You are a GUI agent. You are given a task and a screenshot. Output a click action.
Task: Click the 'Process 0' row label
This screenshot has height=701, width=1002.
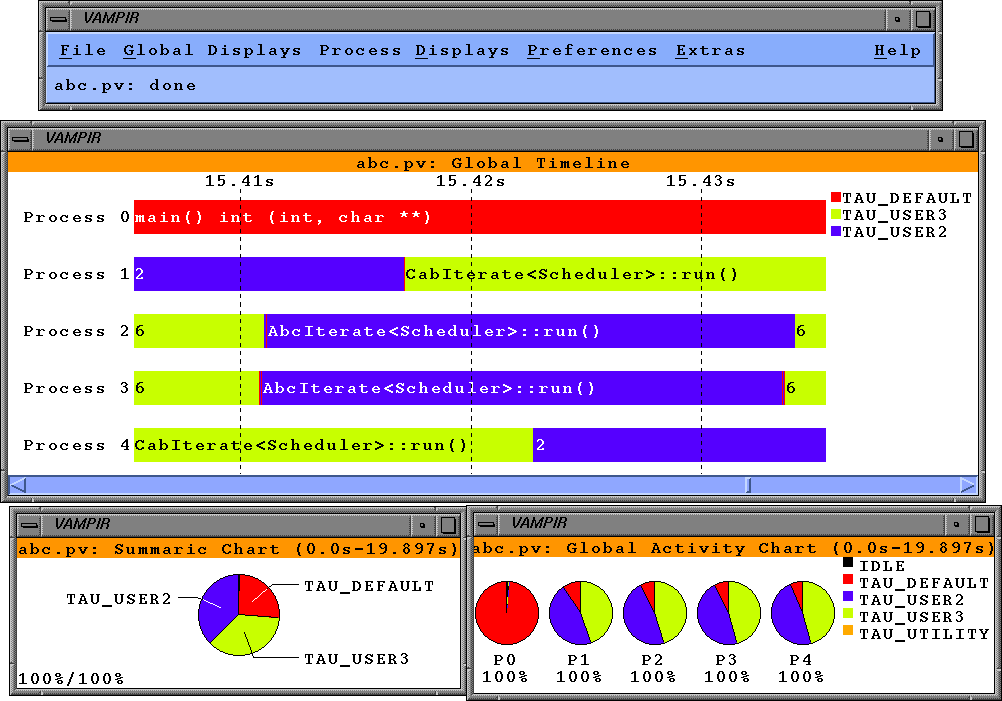(x=77, y=217)
